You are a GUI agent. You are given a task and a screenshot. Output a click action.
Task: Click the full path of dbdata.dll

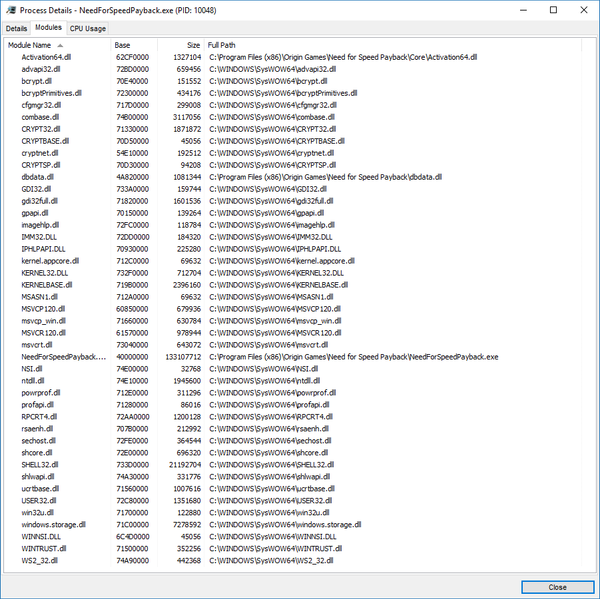click(325, 177)
